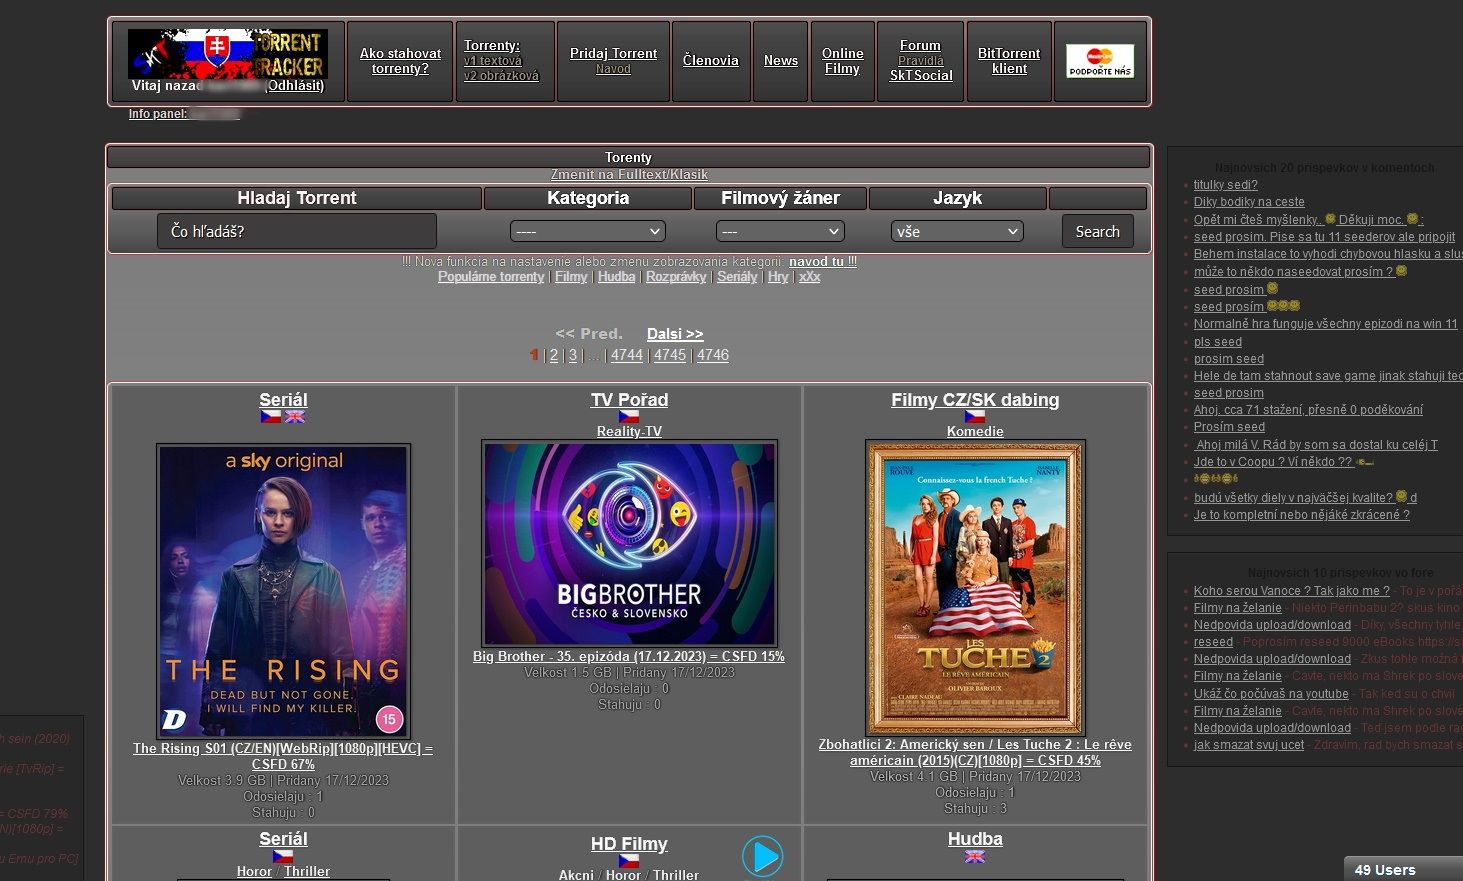
Task: Open Online Filmy menu item
Action: pos(842,61)
